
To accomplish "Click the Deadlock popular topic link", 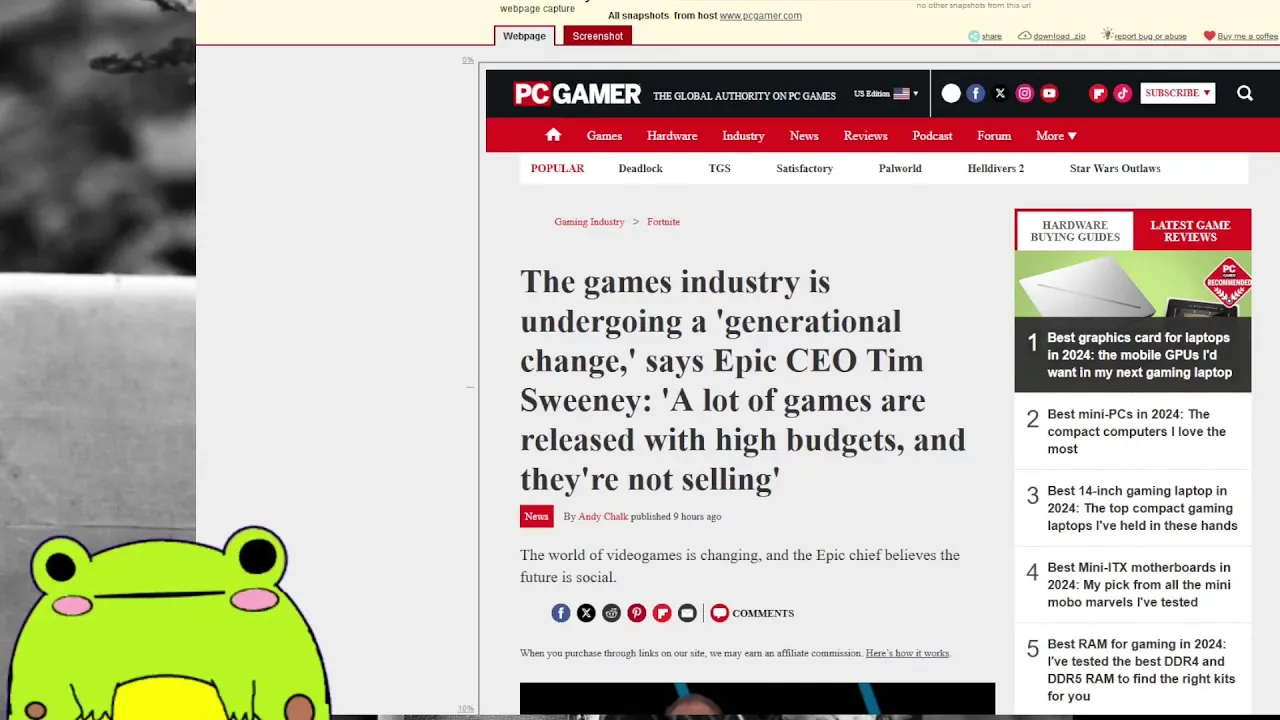I will click(640, 168).
